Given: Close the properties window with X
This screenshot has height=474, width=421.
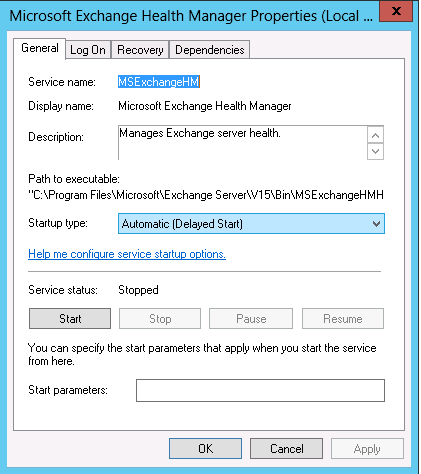Looking at the screenshot, I should click(396, 11).
